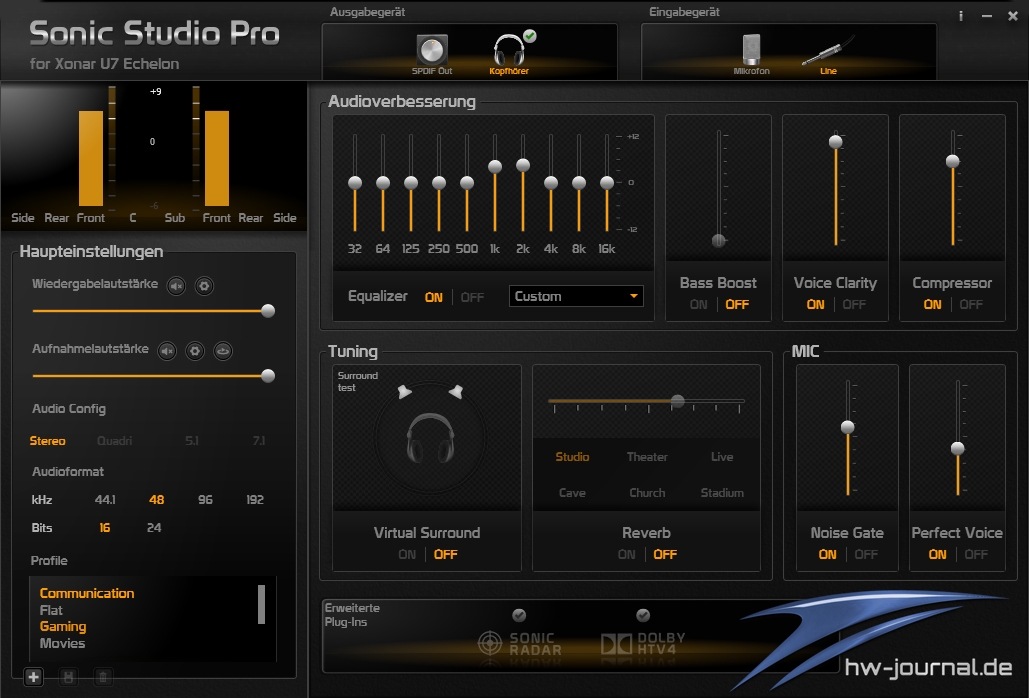Mute the Wiedergabelautstärke playback volume
This screenshot has width=1029, height=698.
pos(176,286)
